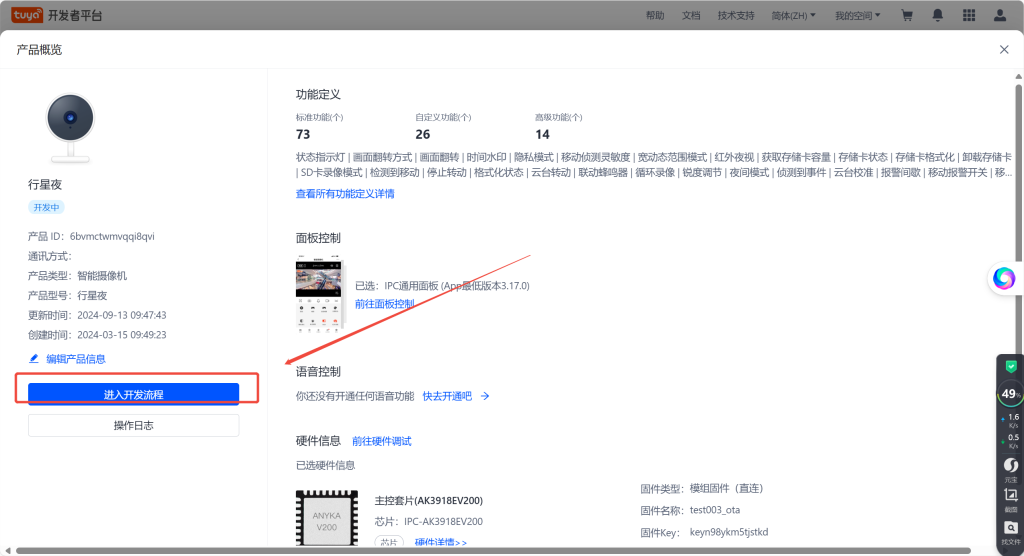This screenshot has width=1024, height=556.
Task: Click the 进入开发流程 button
Action: [x=133, y=394]
